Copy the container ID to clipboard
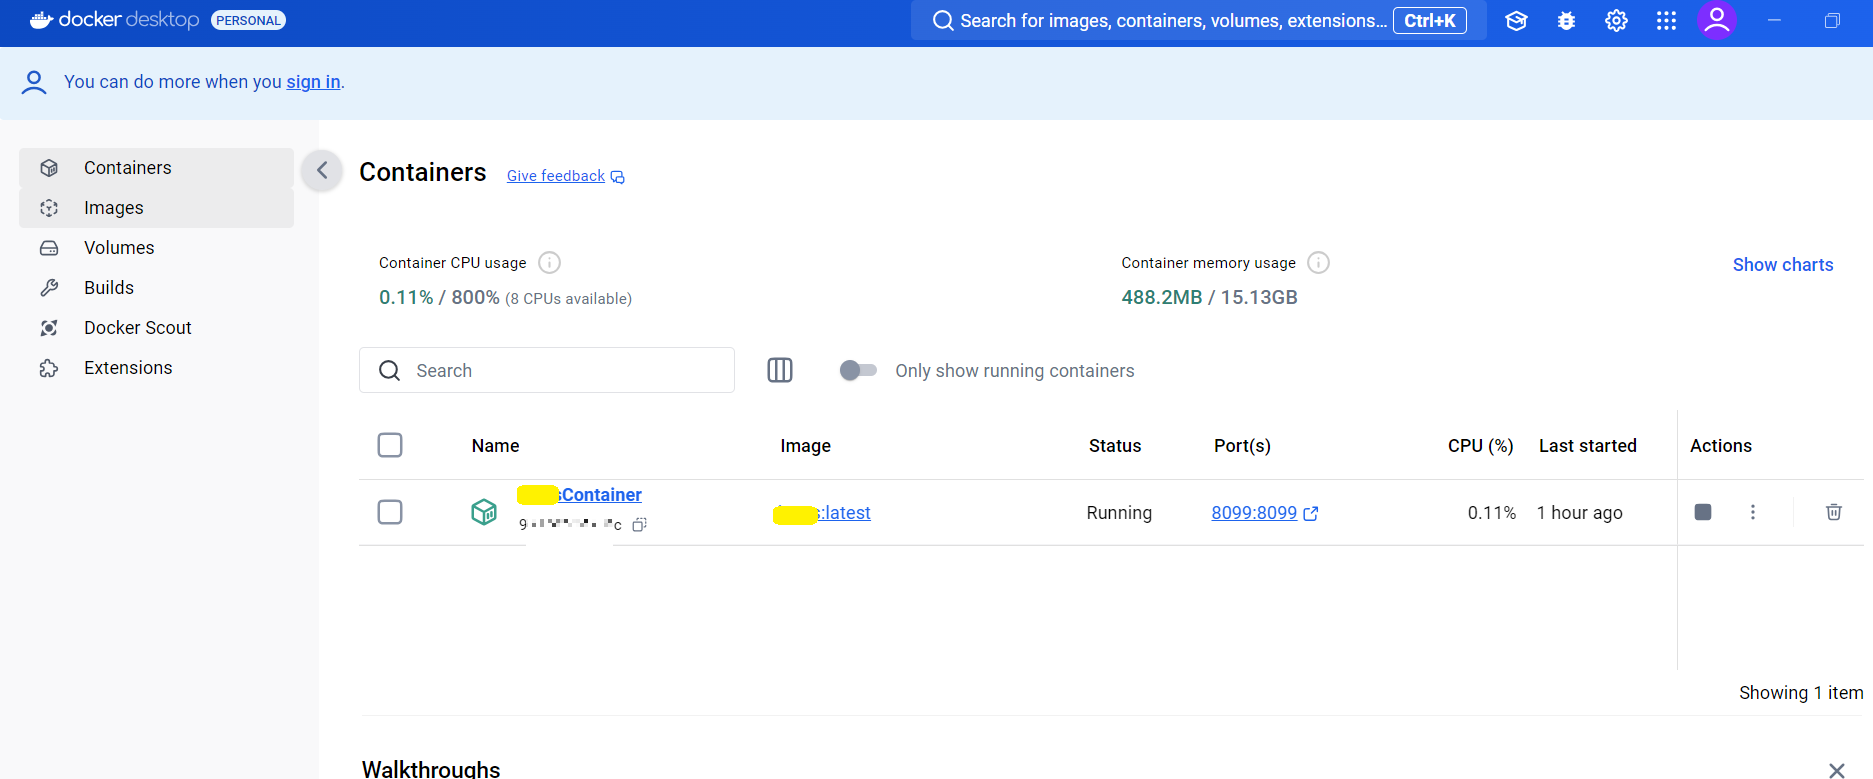 pos(640,524)
